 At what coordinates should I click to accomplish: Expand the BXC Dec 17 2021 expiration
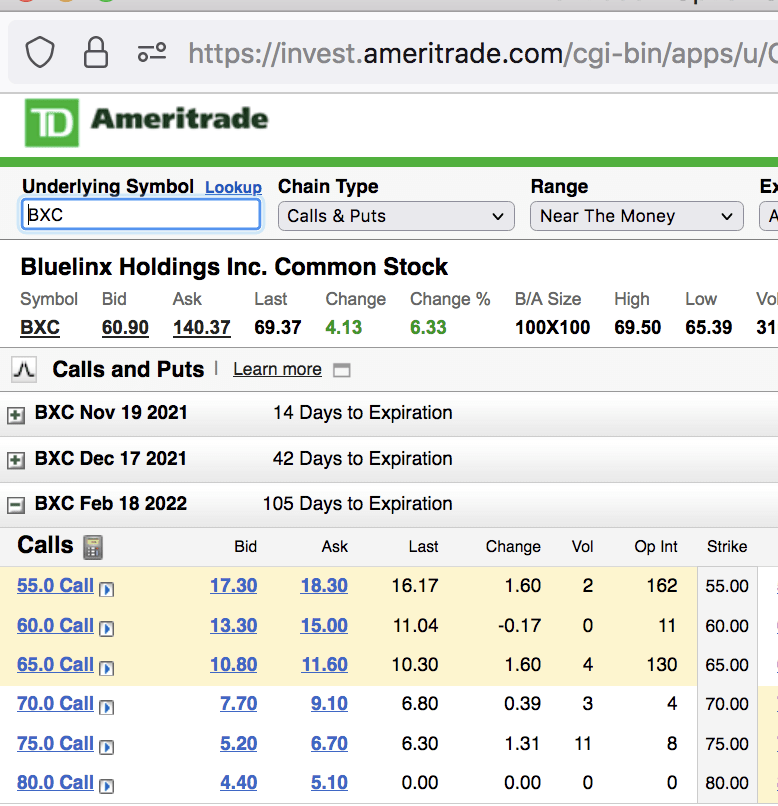[16, 460]
